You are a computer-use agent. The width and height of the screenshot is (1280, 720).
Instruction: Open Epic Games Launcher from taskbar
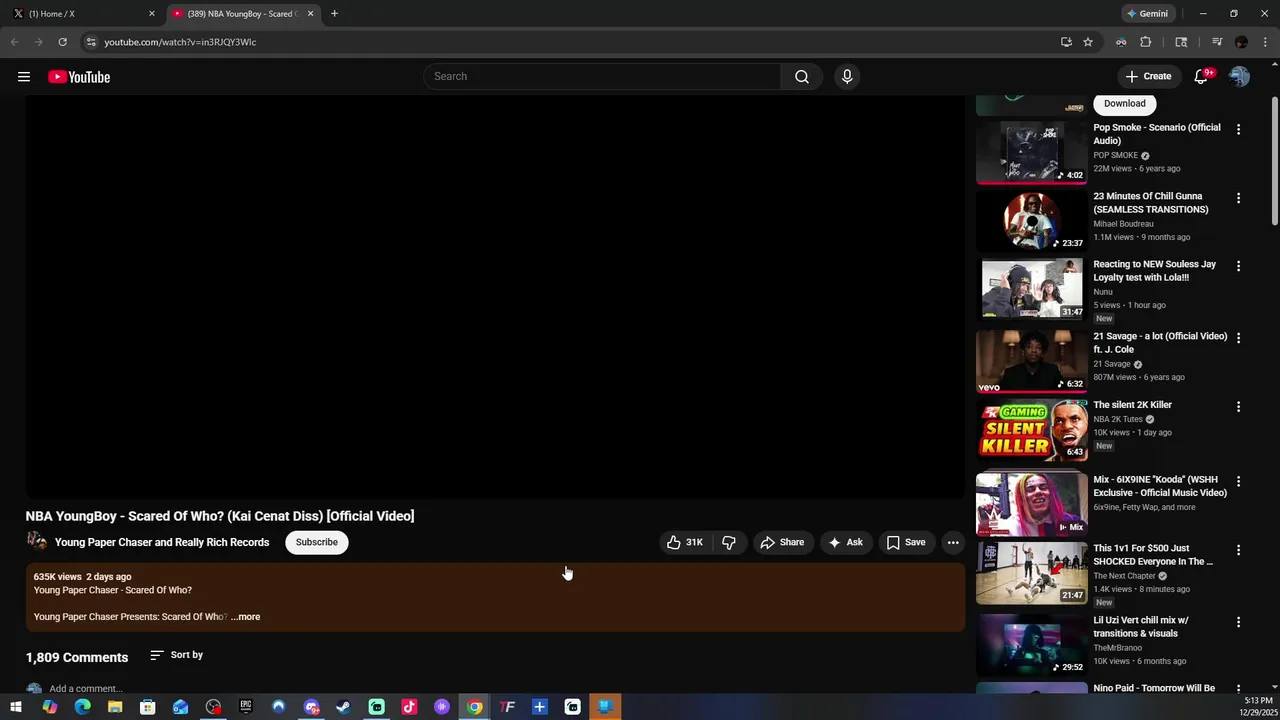pos(246,707)
